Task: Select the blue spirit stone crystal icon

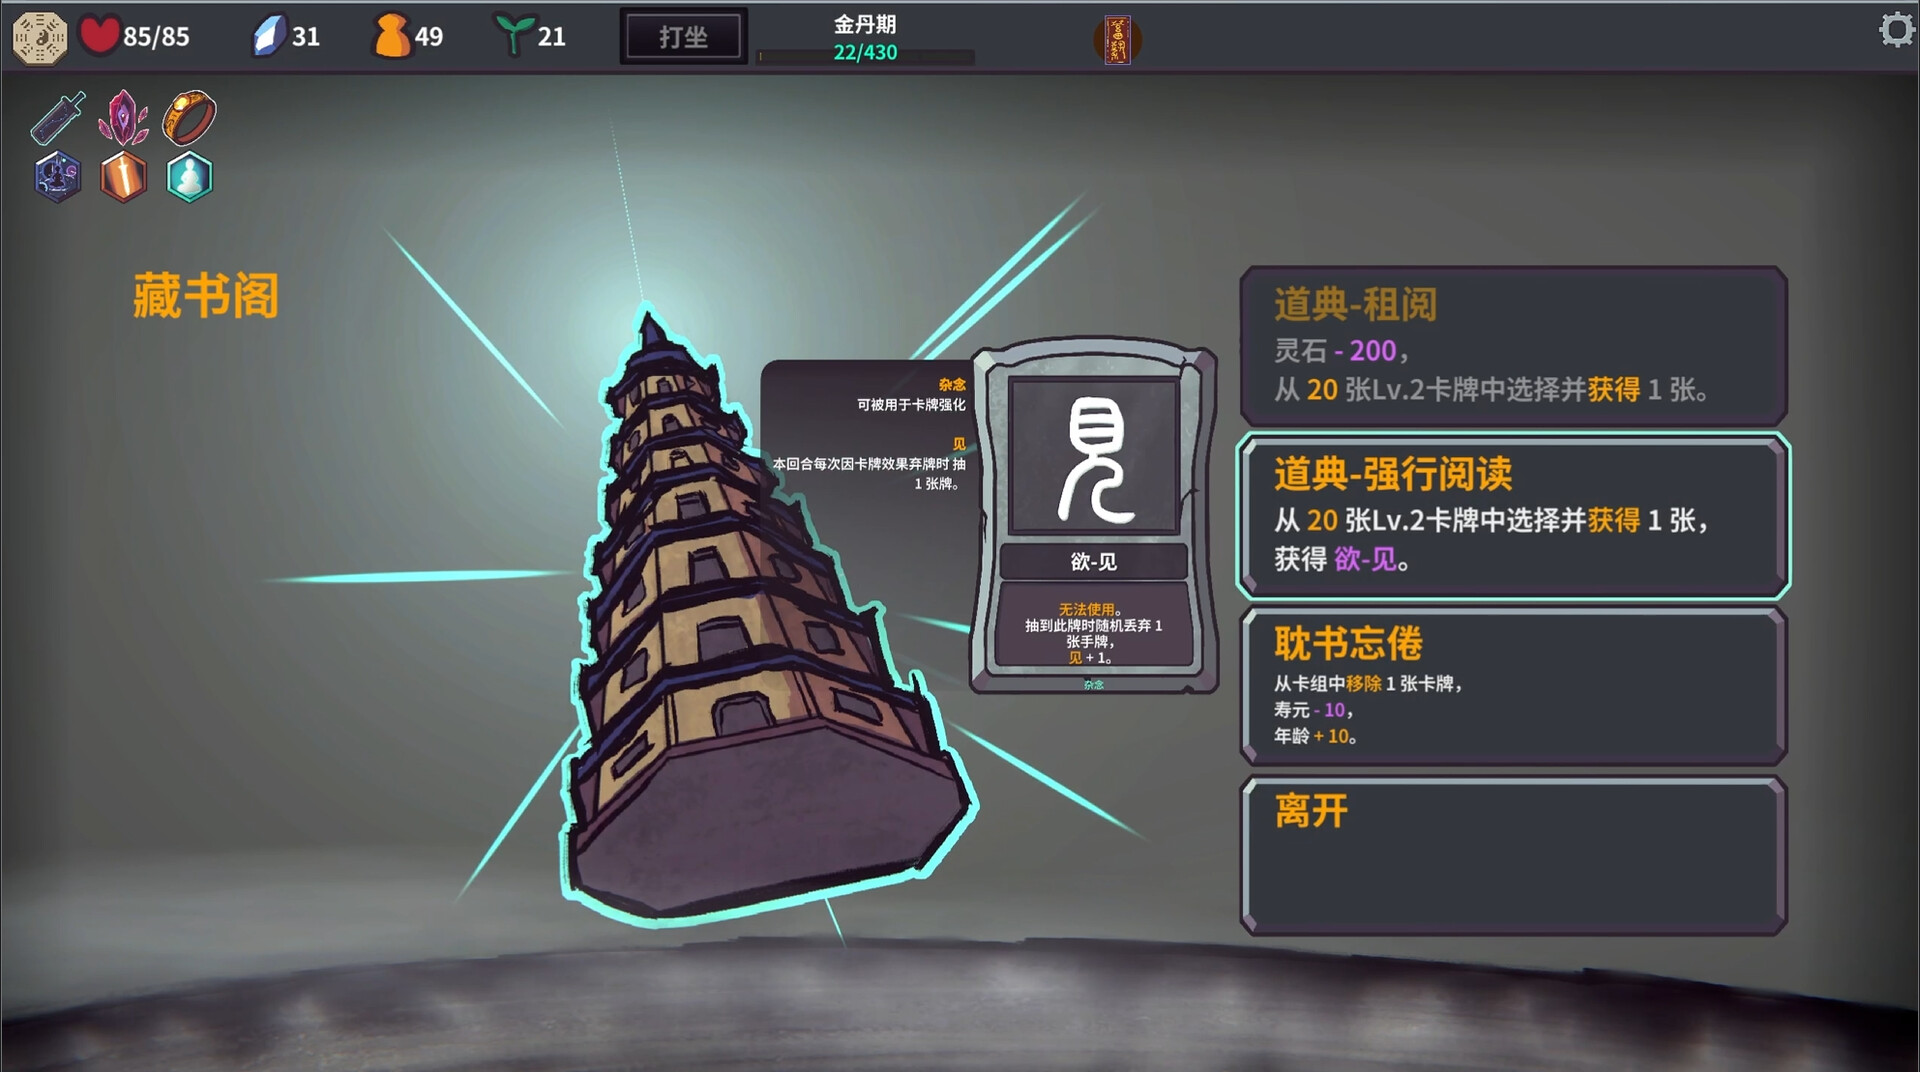Action: pos(268,36)
